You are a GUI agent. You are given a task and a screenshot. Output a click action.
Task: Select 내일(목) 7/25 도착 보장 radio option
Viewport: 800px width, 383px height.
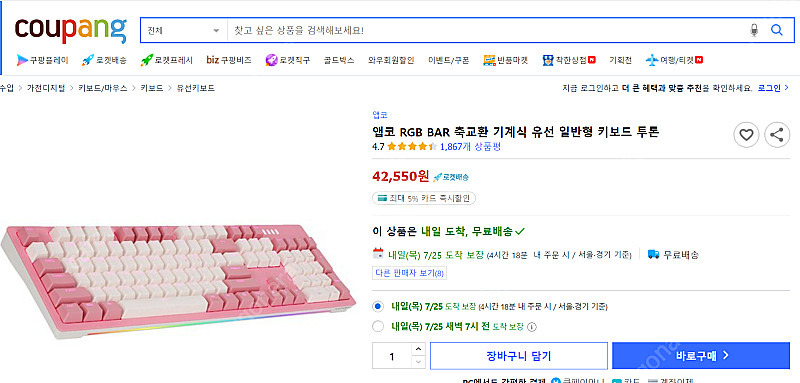(x=378, y=307)
